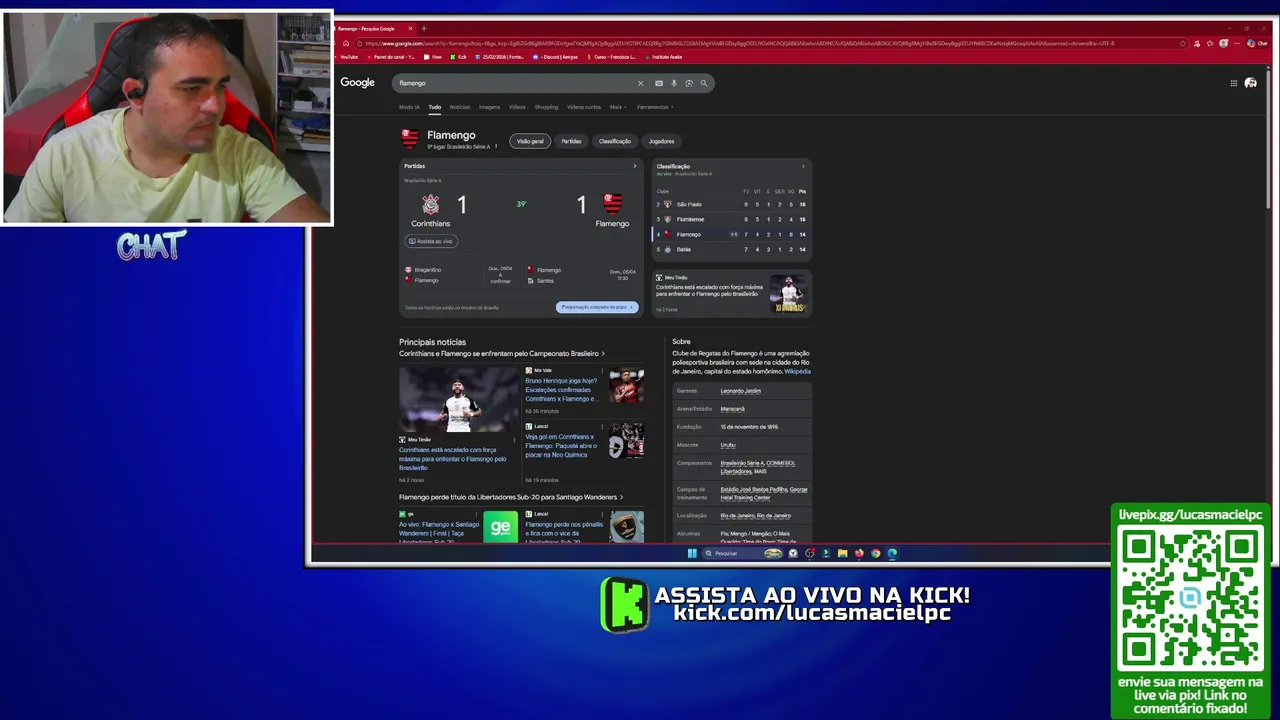Click the Flamengo vs Santos upcoming match
1280x720 pixels.
(581, 275)
